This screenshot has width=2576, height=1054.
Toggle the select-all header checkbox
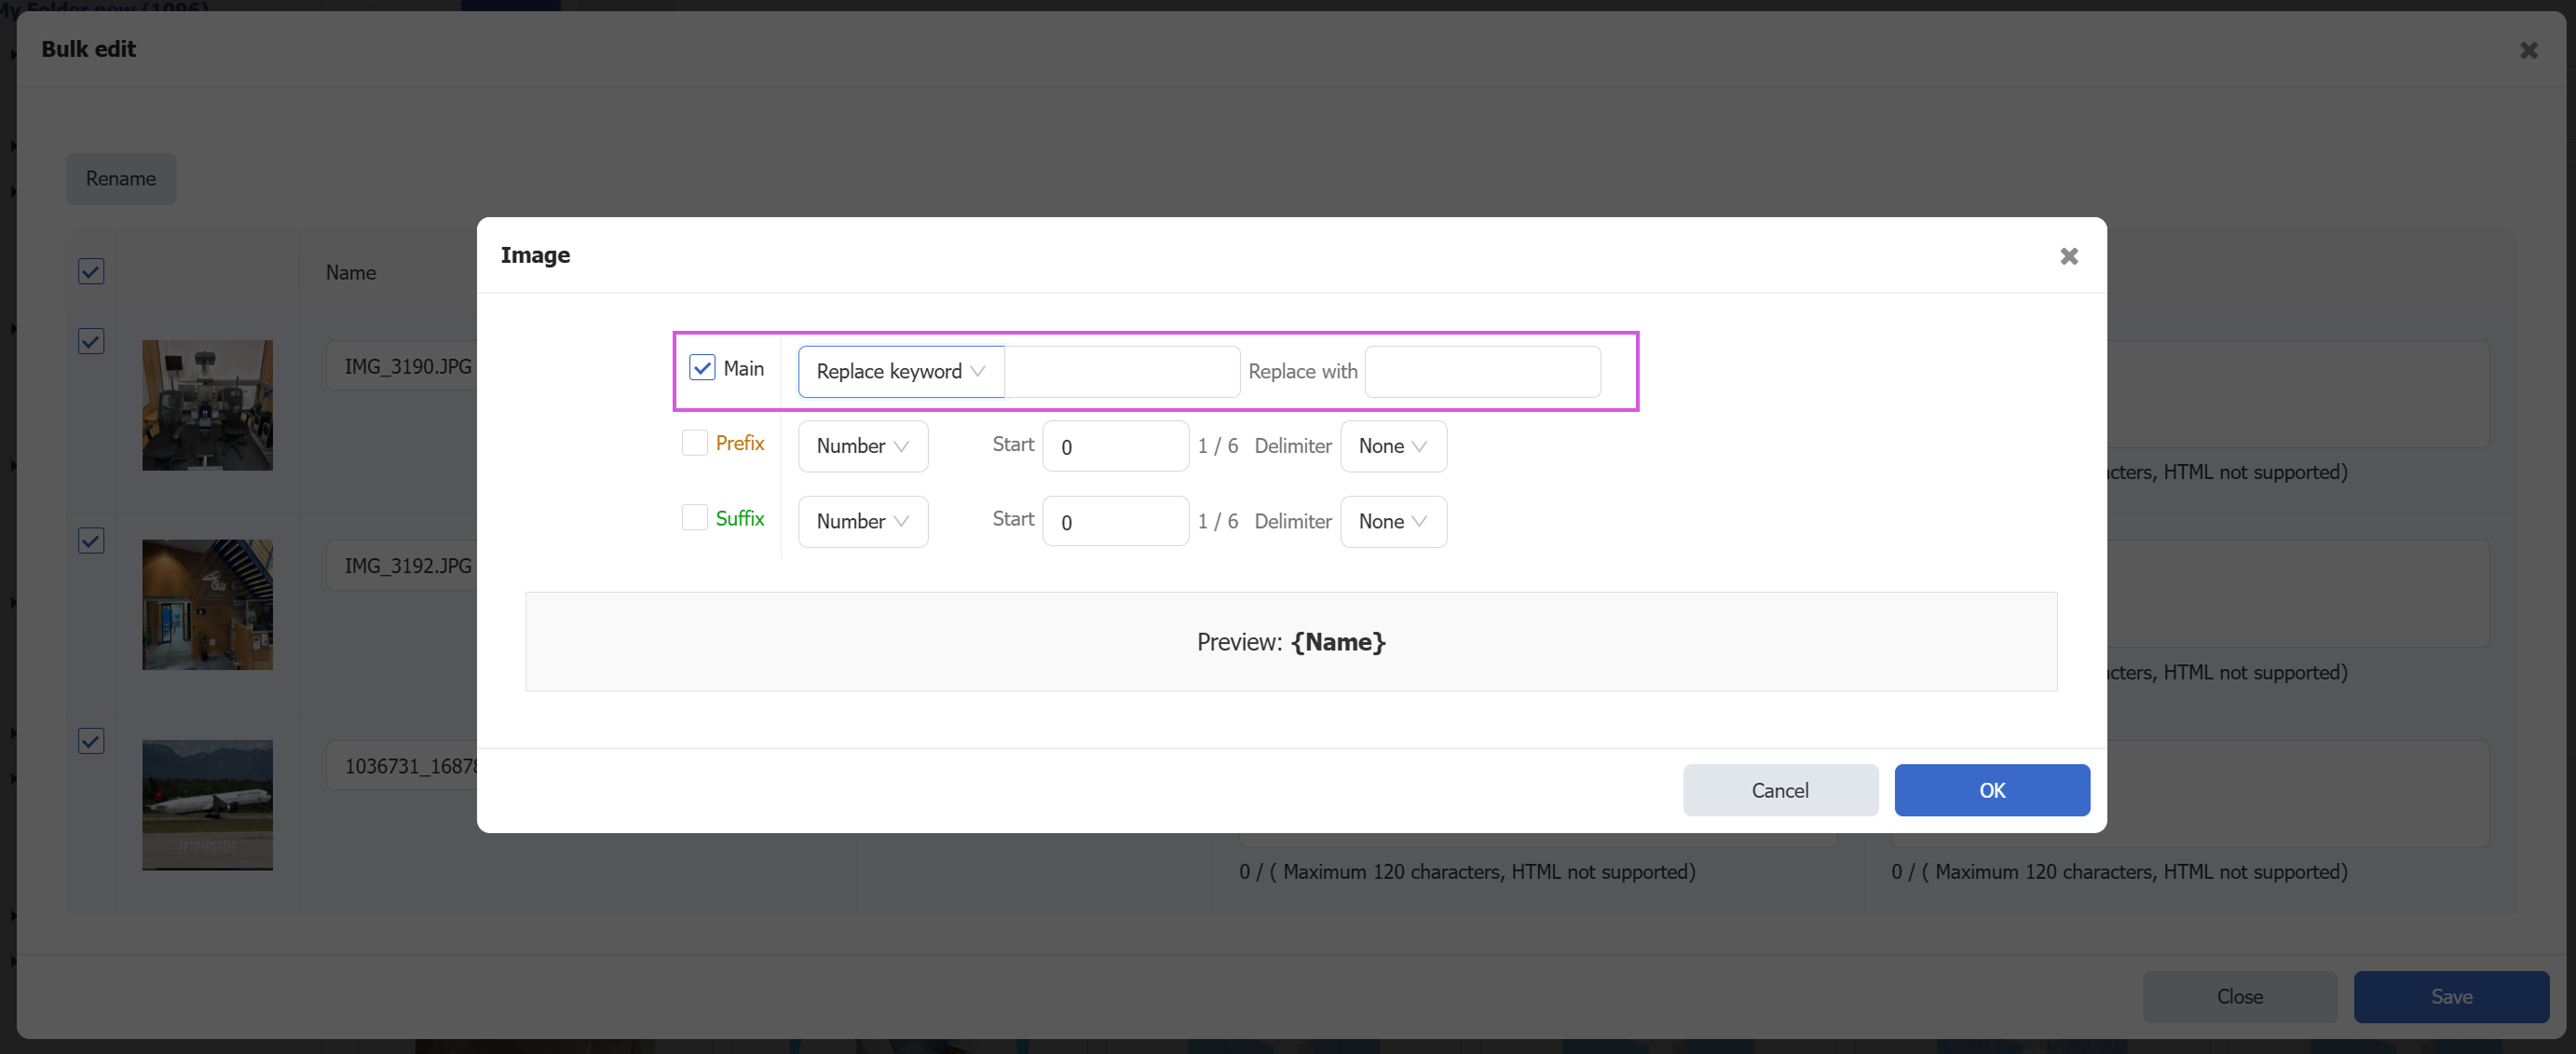[91, 271]
